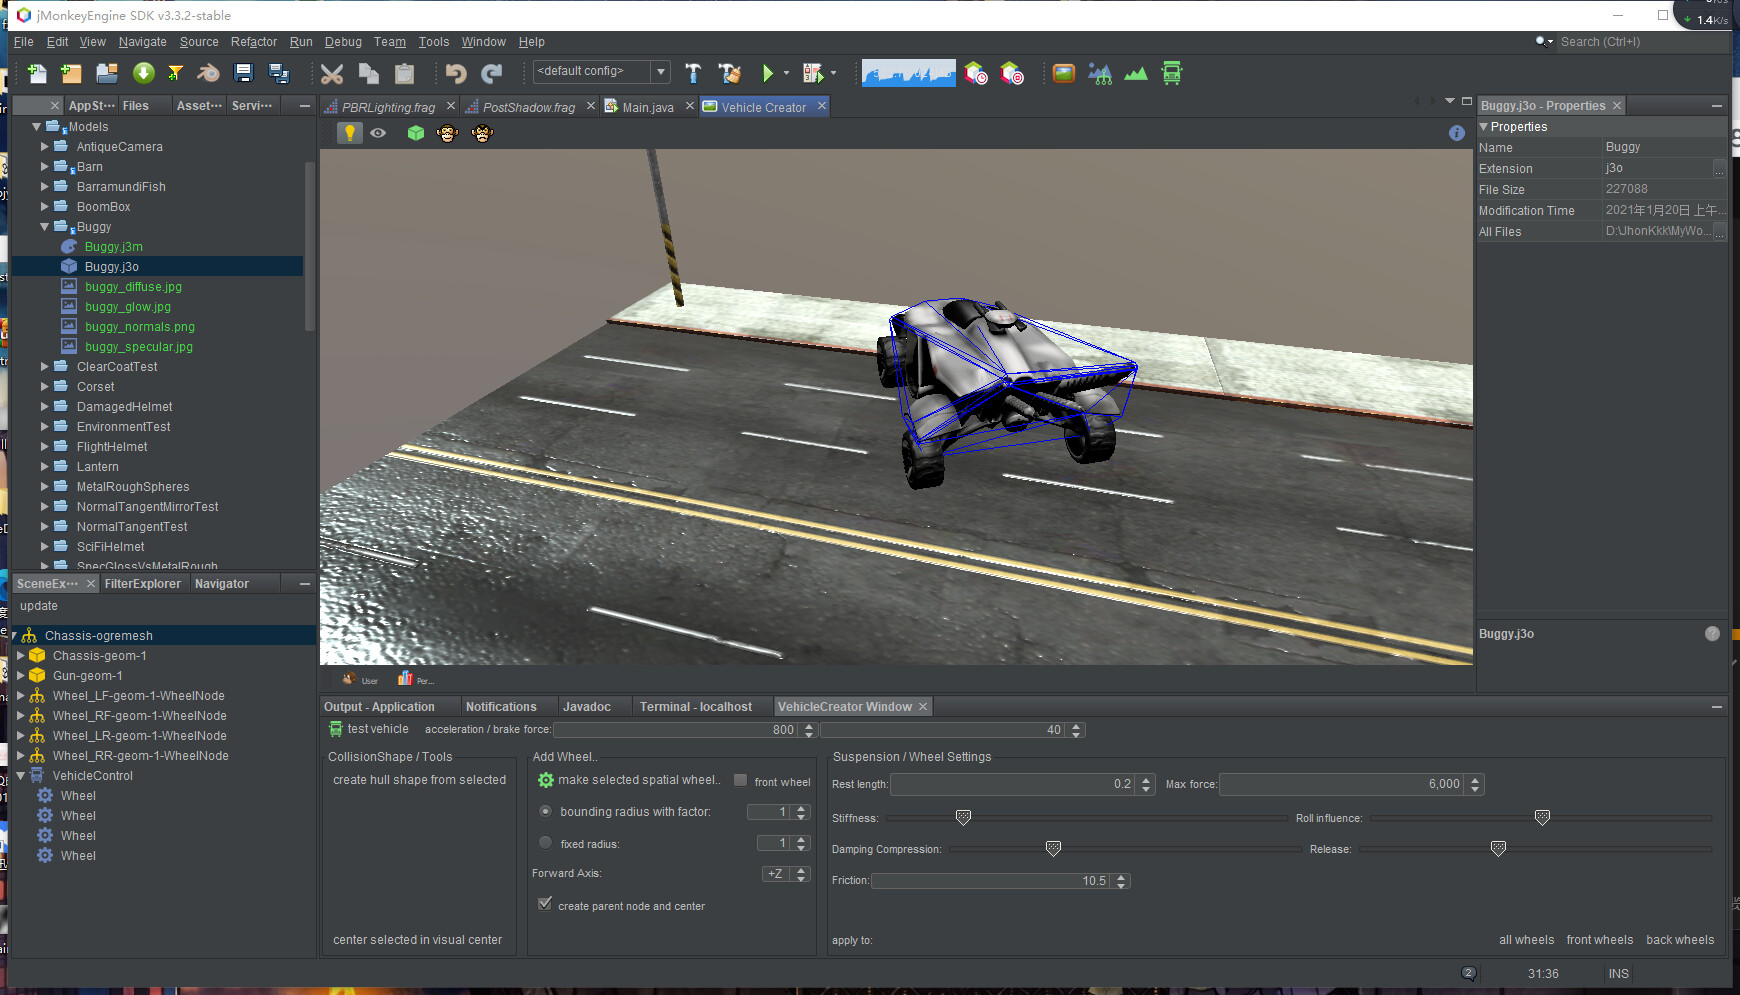Adjust the Roll influence slider handle
The height and width of the screenshot is (995, 1740).
[1542, 818]
